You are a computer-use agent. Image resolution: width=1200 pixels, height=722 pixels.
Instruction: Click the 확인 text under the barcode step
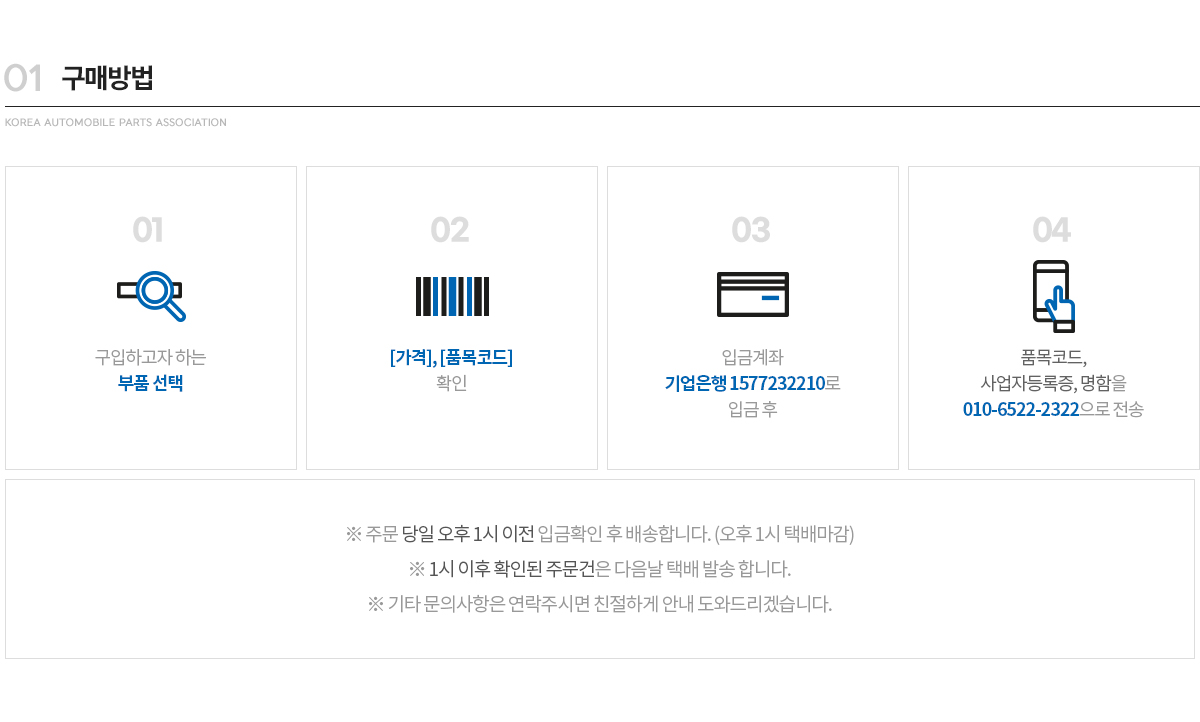click(x=452, y=383)
